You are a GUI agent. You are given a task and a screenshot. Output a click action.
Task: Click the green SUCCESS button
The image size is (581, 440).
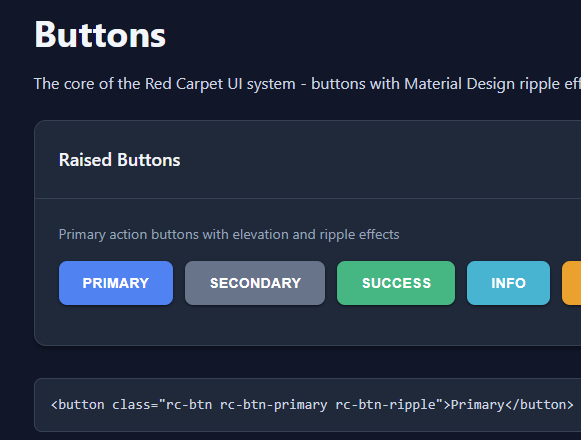click(396, 283)
